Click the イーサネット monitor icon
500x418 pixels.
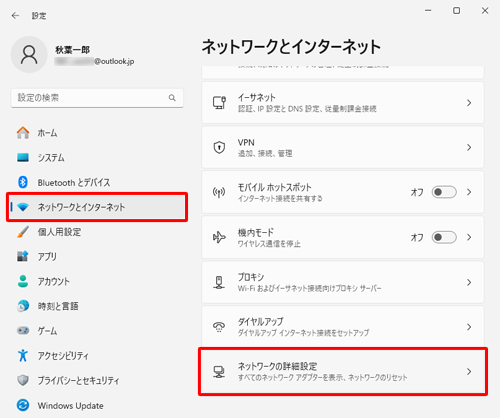tap(219, 103)
